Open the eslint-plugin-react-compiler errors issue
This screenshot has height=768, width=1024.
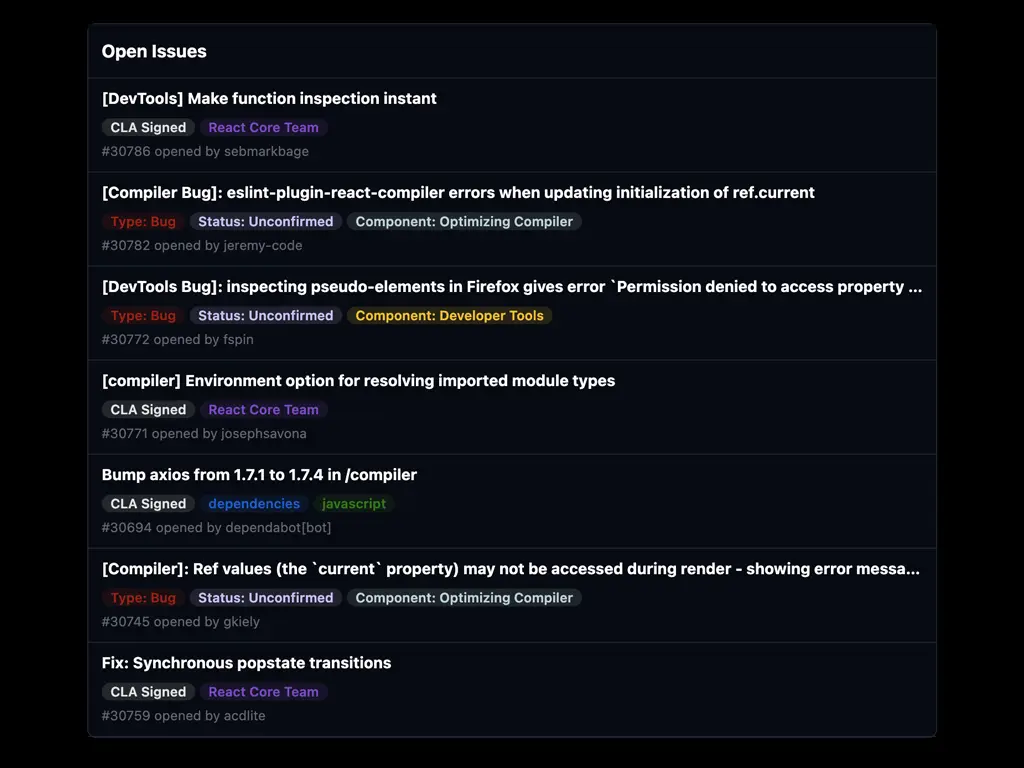(458, 193)
